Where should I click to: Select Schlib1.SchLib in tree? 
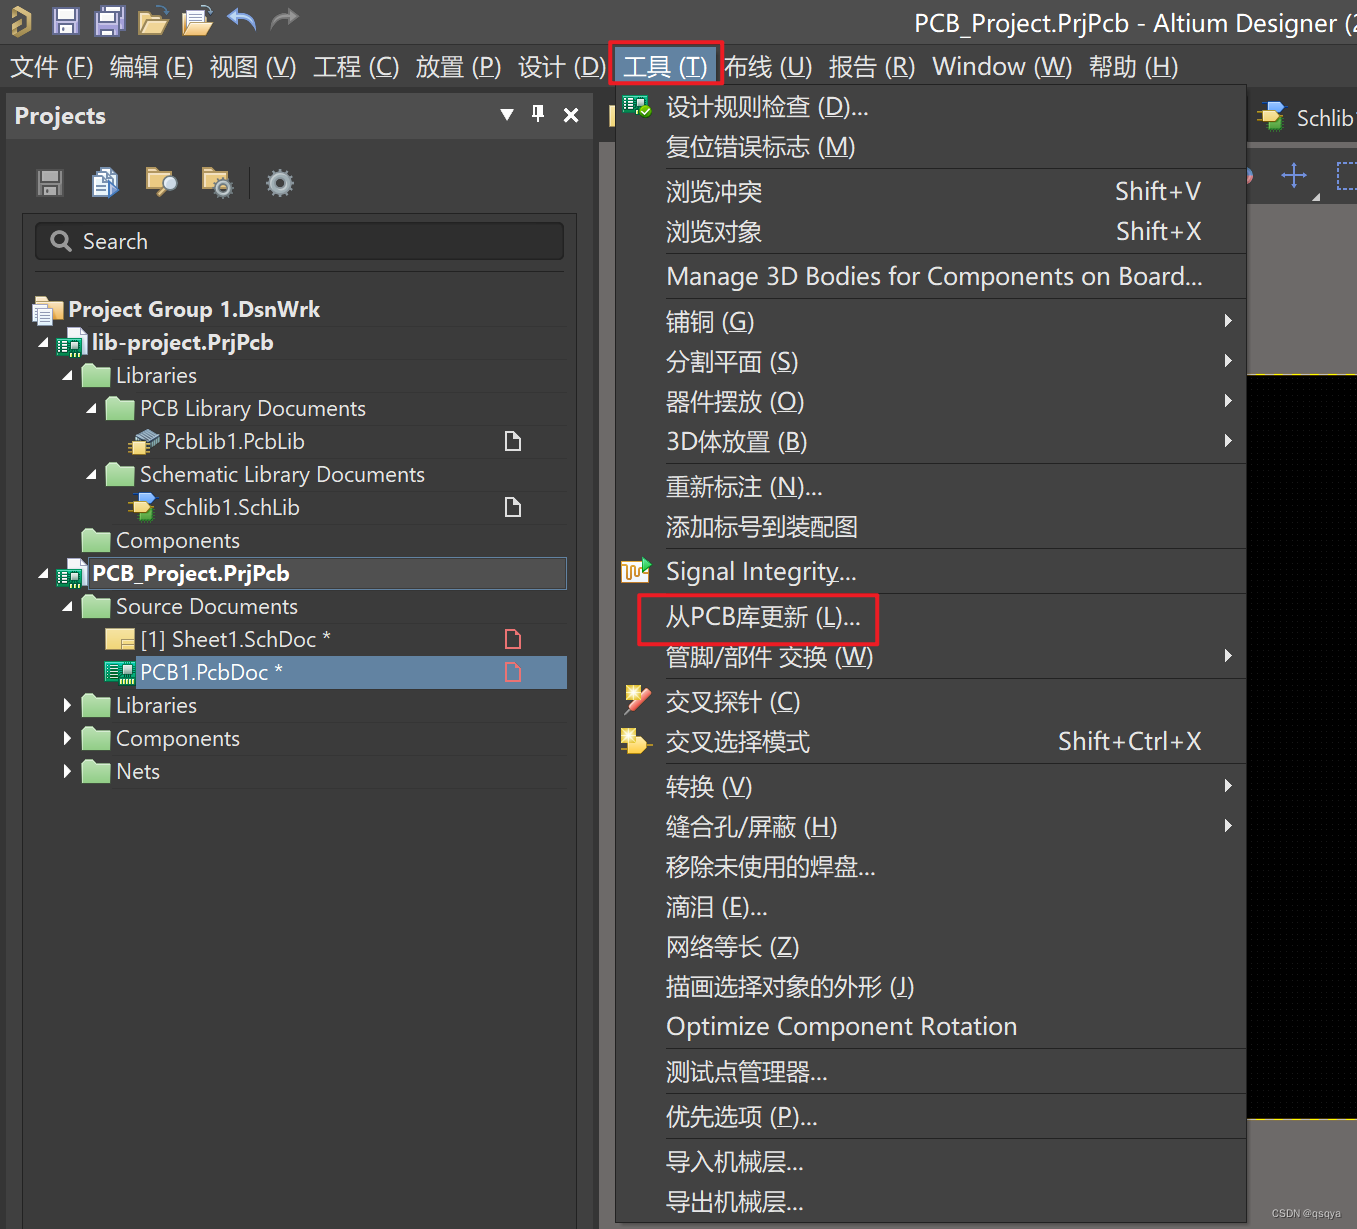[232, 507]
